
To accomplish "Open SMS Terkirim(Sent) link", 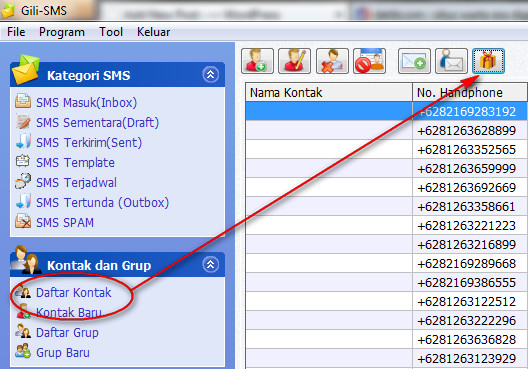I will point(89,142).
